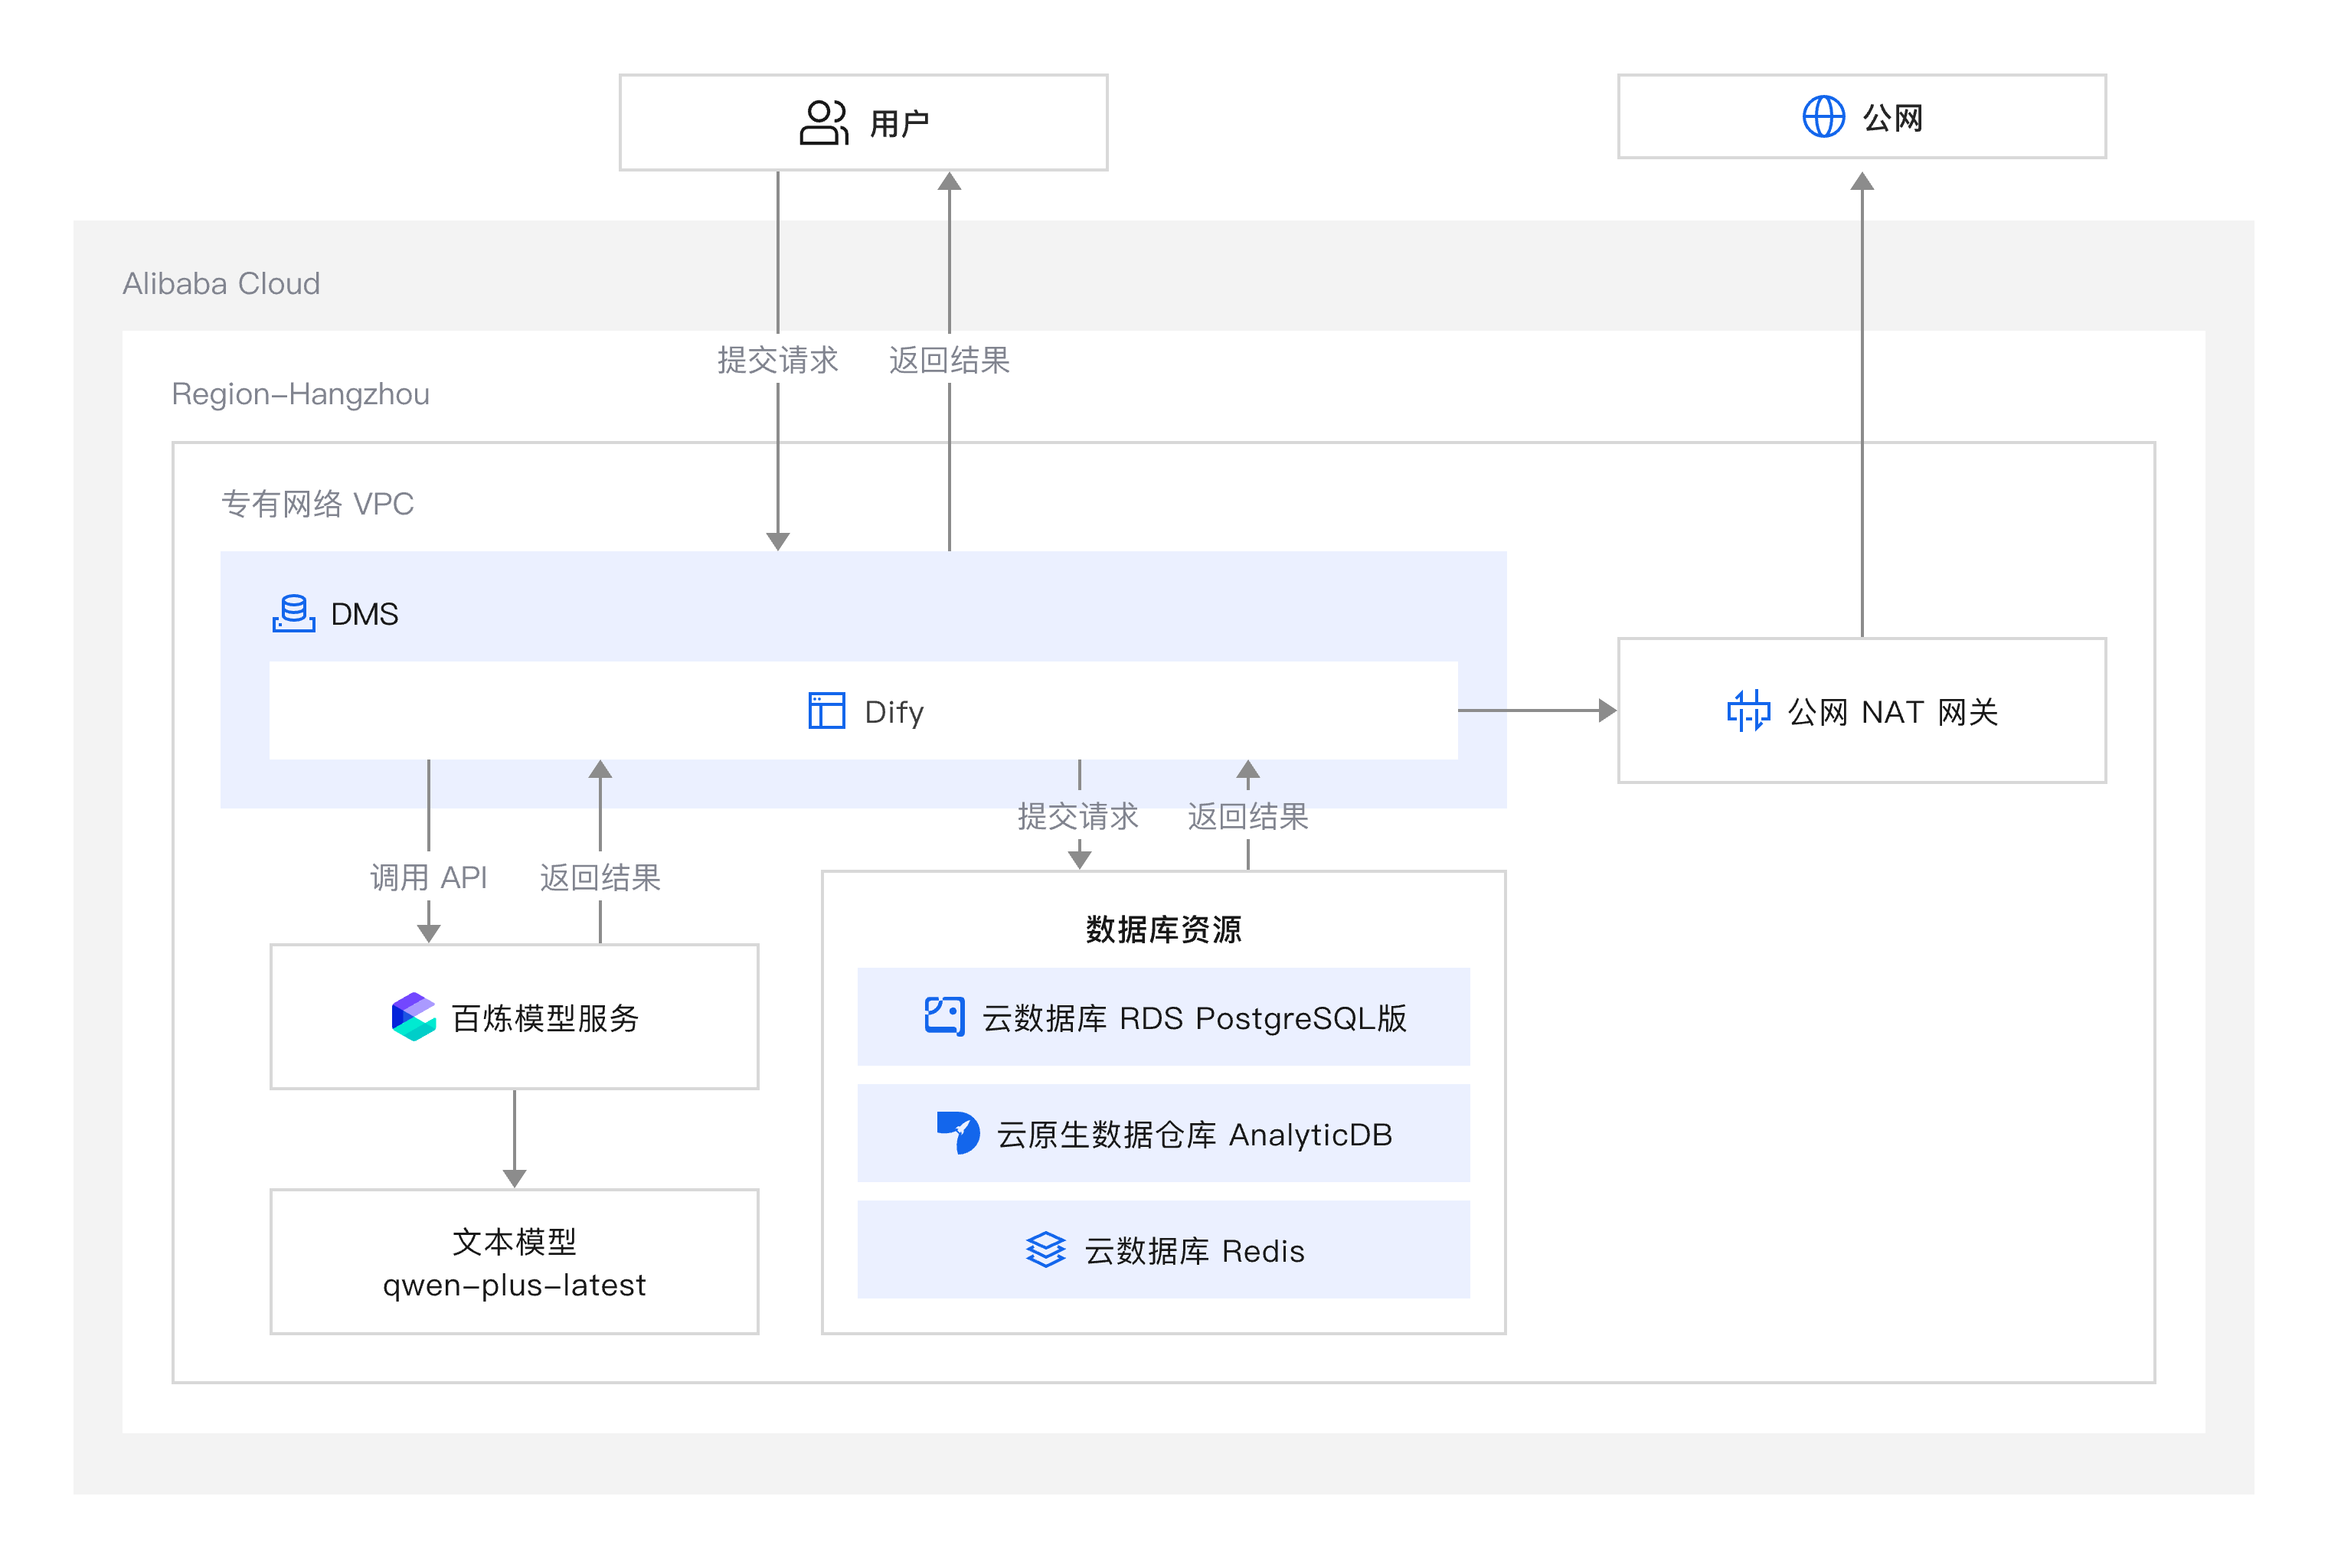Click the Region-Hangzhou label

pos(300,394)
